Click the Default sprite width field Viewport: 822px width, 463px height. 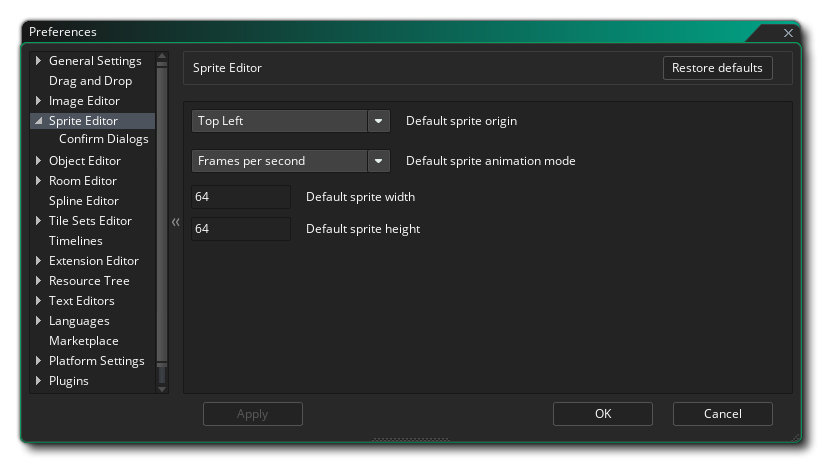coord(240,197)
